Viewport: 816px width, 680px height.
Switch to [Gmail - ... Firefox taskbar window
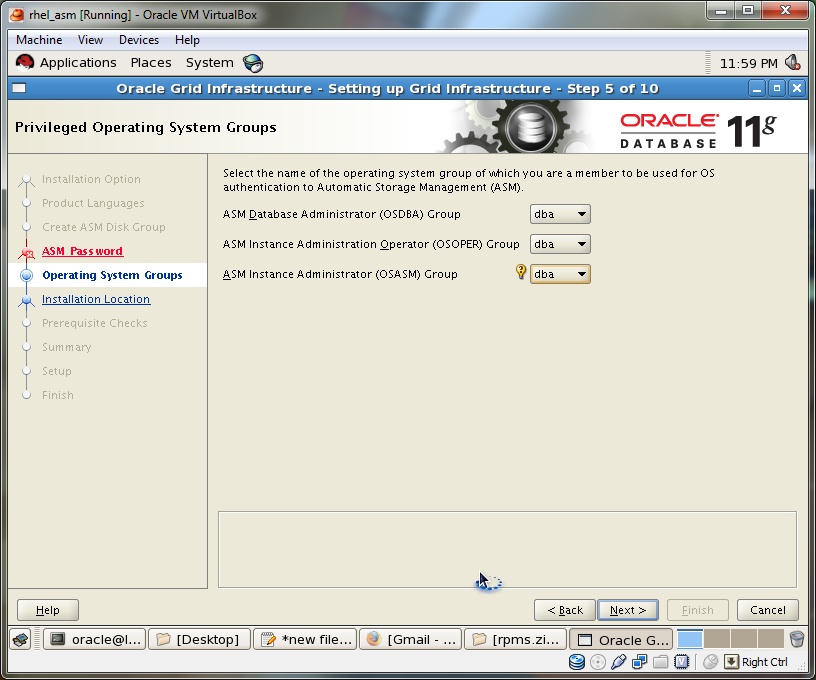[x=410, y=639]
